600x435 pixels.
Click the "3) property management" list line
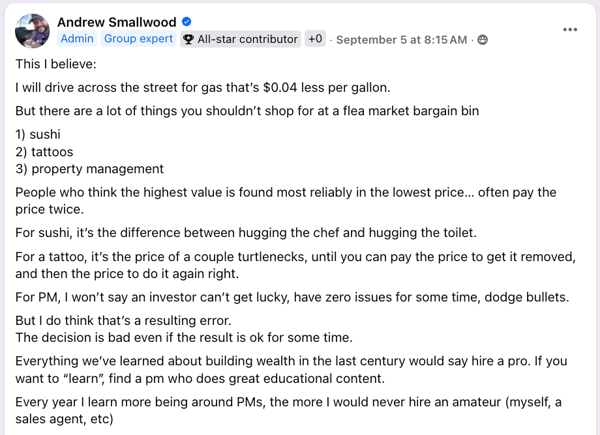click(89, 168)
